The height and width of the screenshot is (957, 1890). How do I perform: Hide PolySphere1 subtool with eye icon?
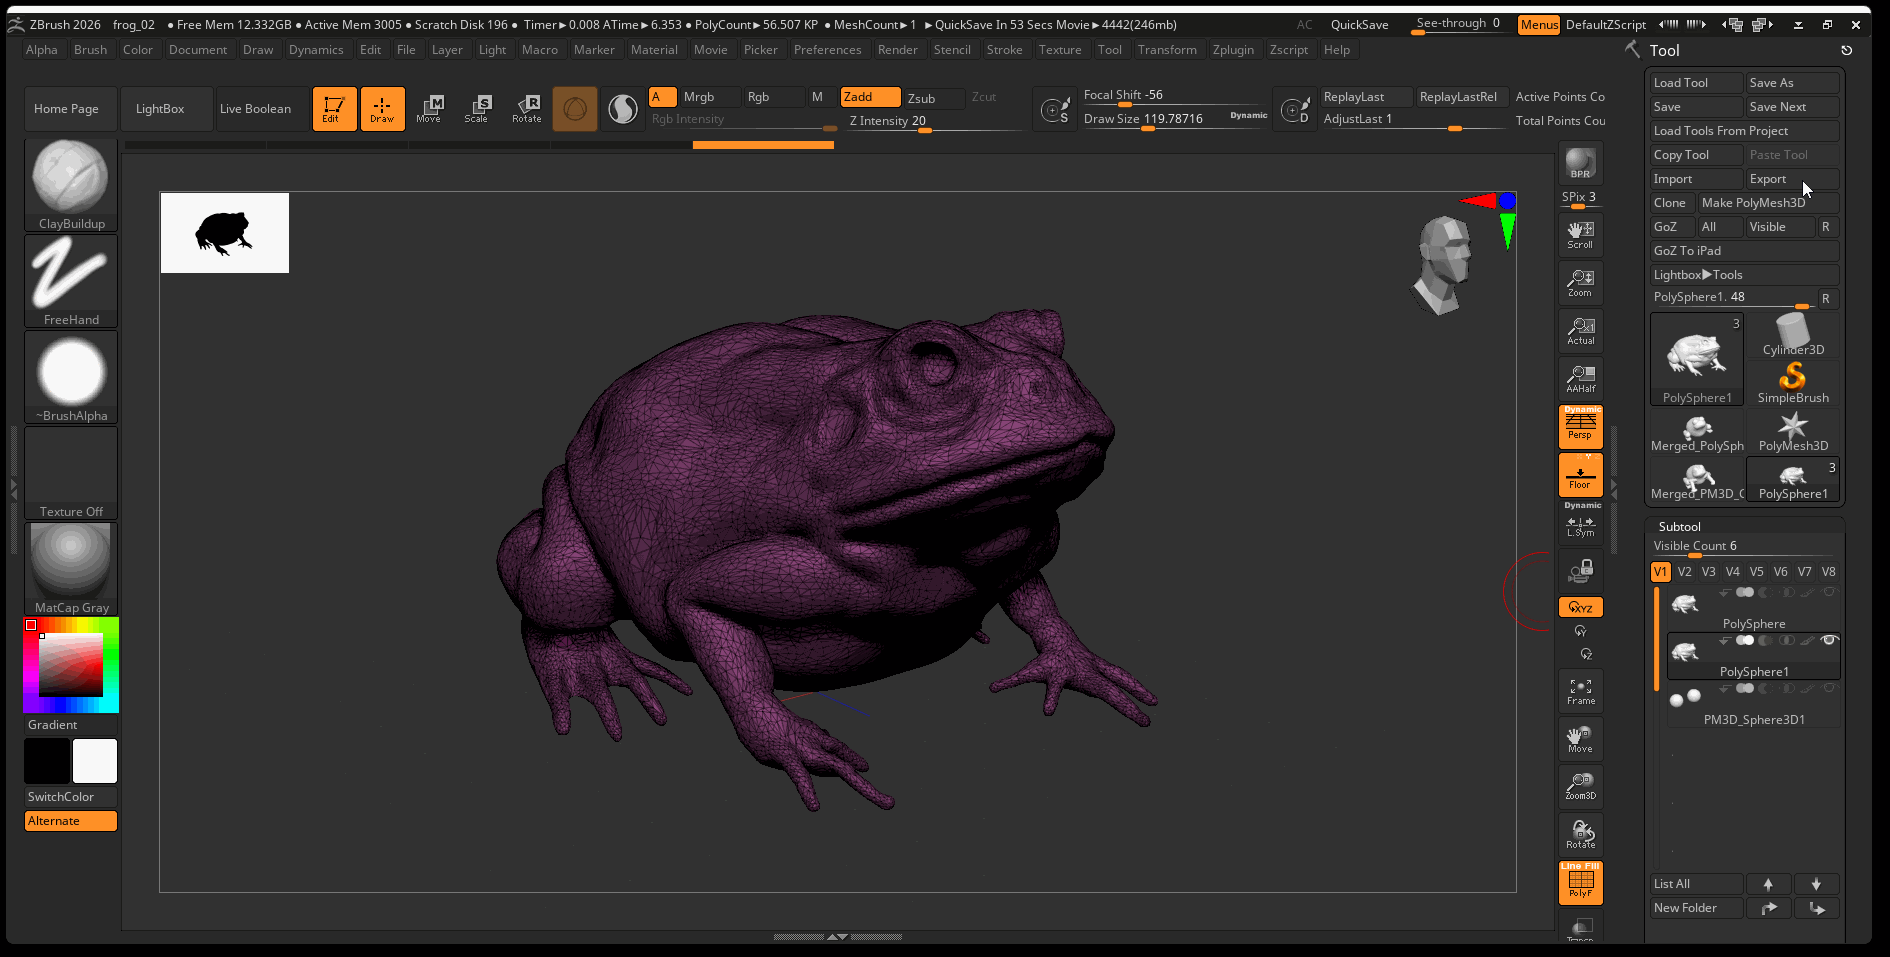(x=1829, y=641)
